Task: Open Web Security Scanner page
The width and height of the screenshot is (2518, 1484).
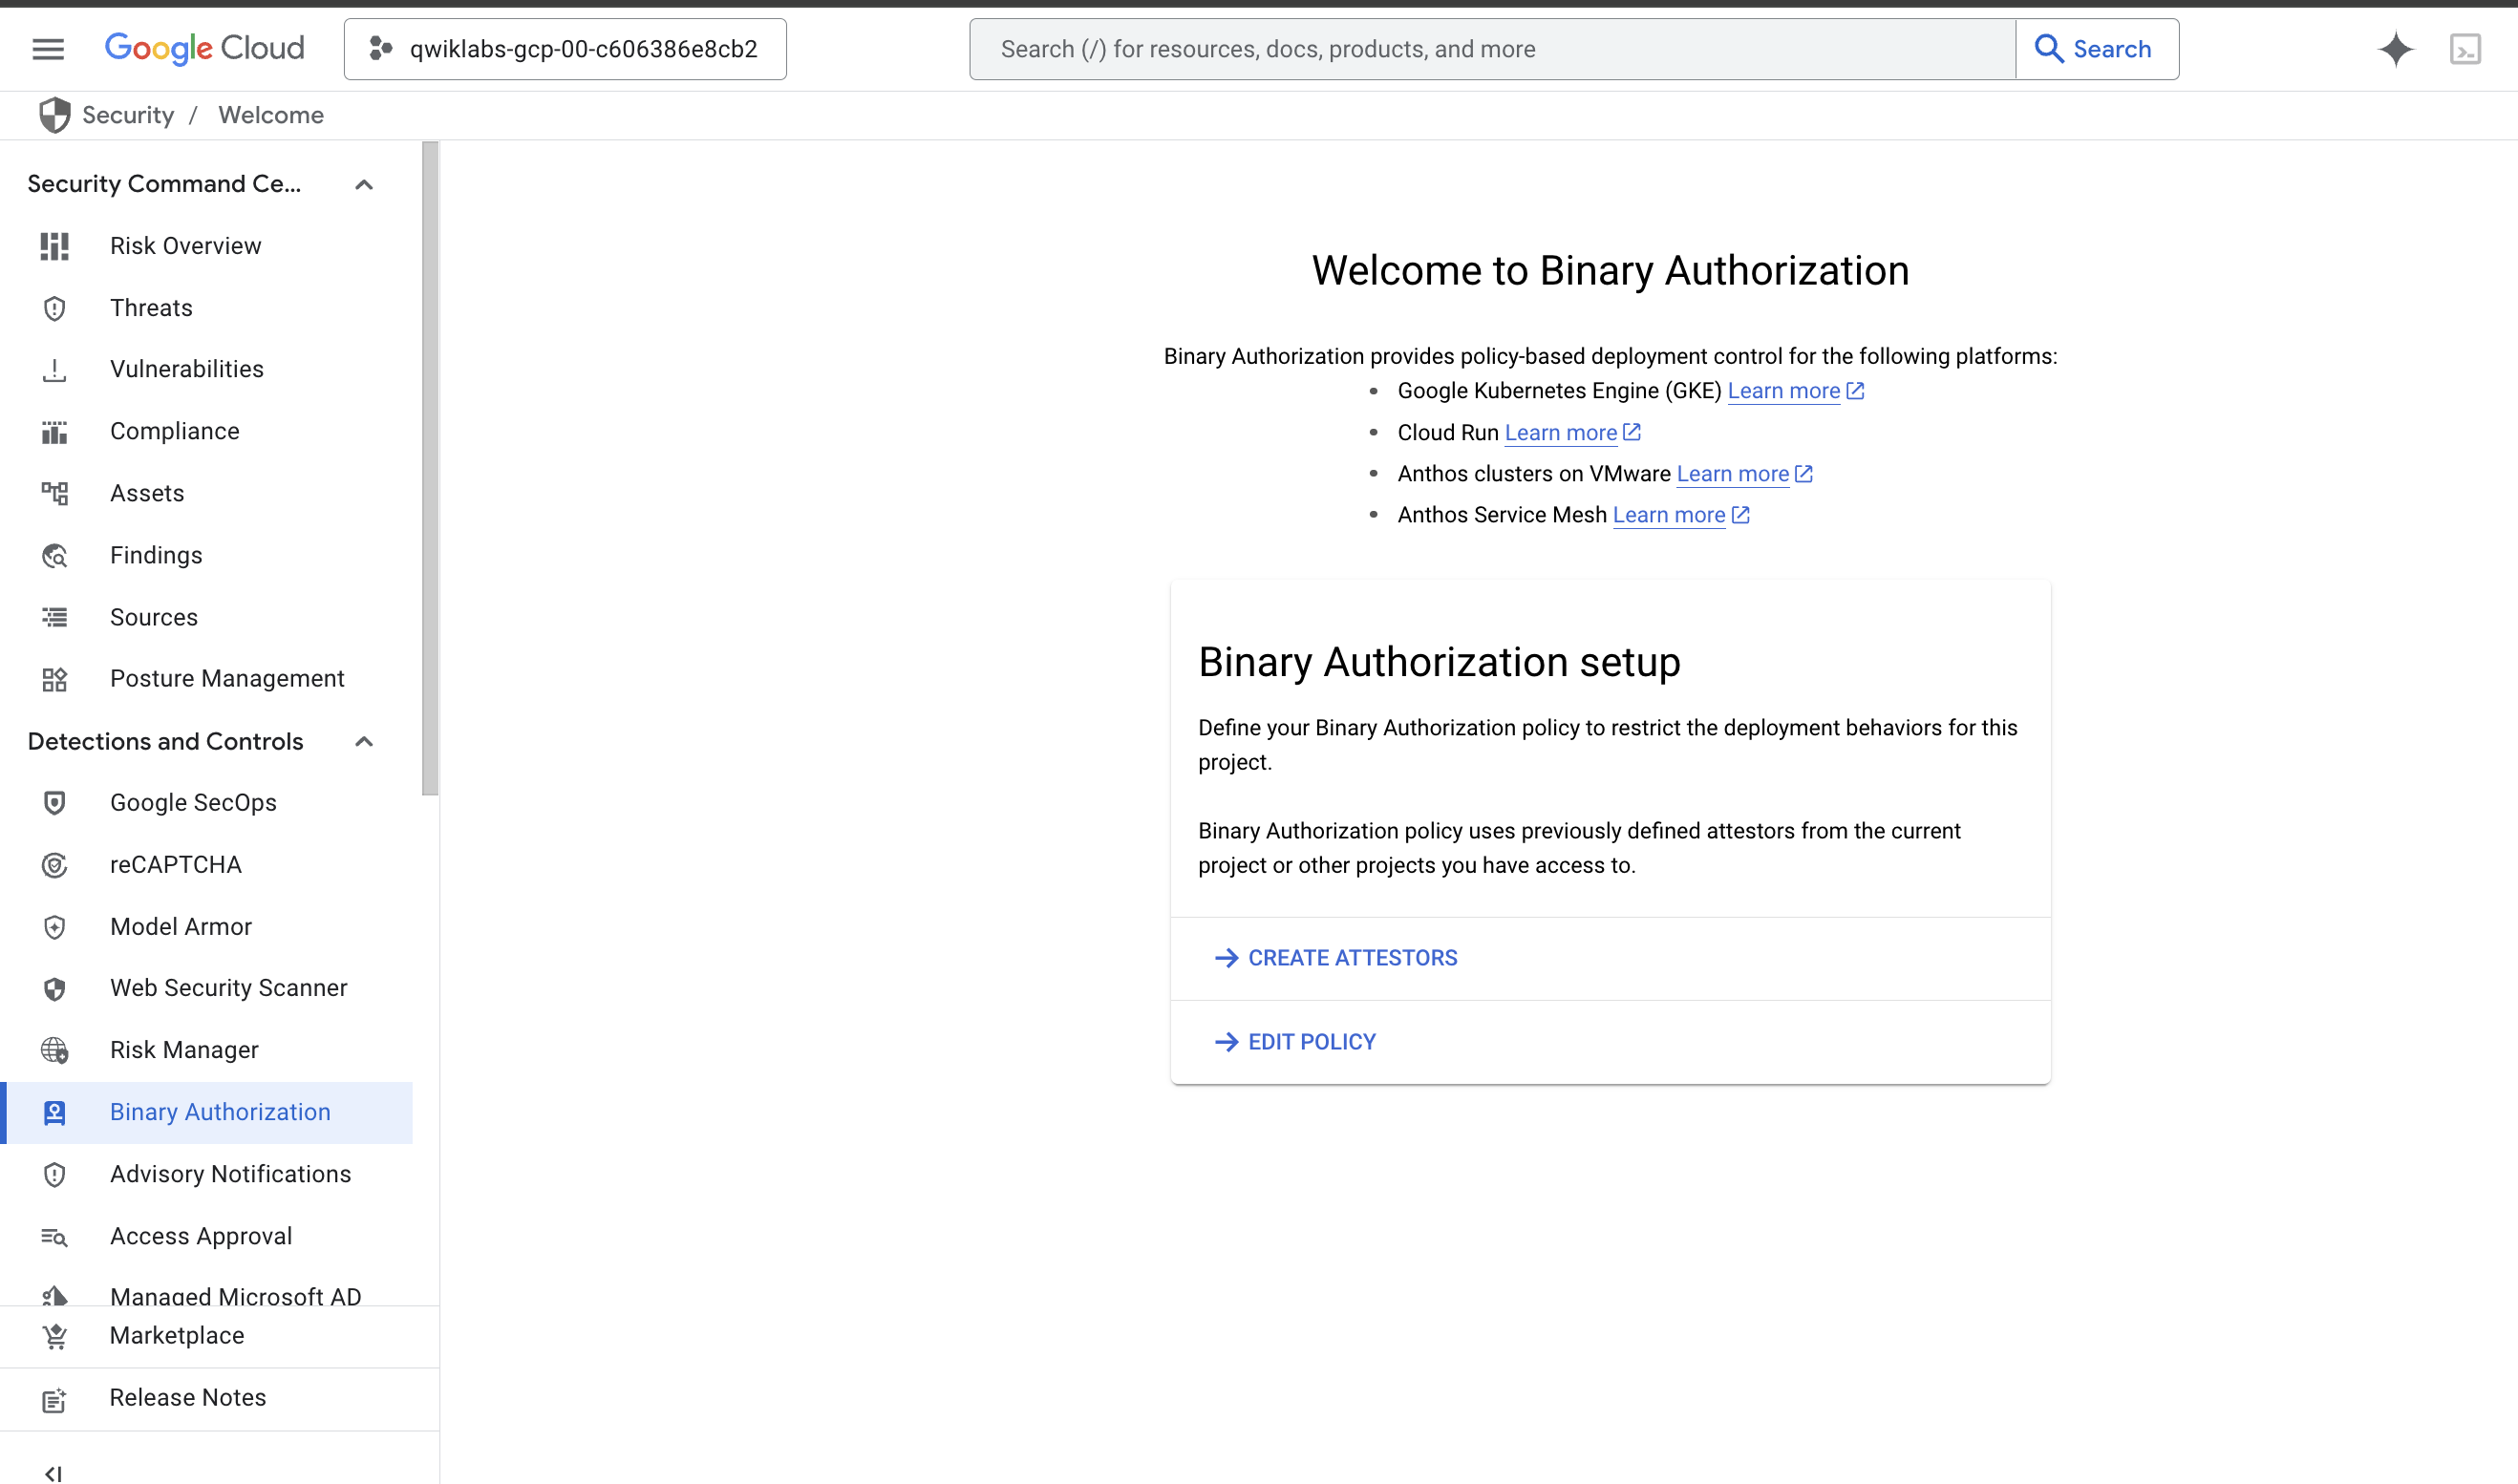Action: coord(207,988)
